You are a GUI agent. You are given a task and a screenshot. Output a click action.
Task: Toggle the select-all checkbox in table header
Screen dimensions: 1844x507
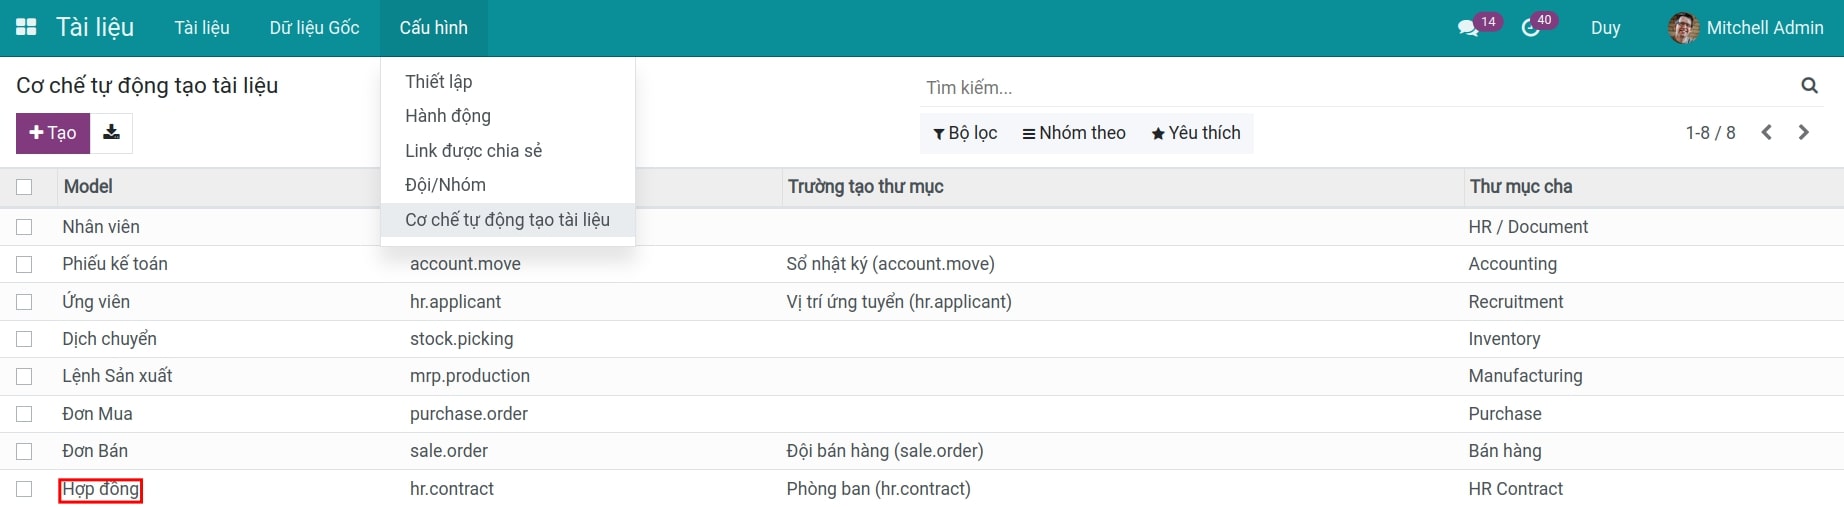point(24,187)
